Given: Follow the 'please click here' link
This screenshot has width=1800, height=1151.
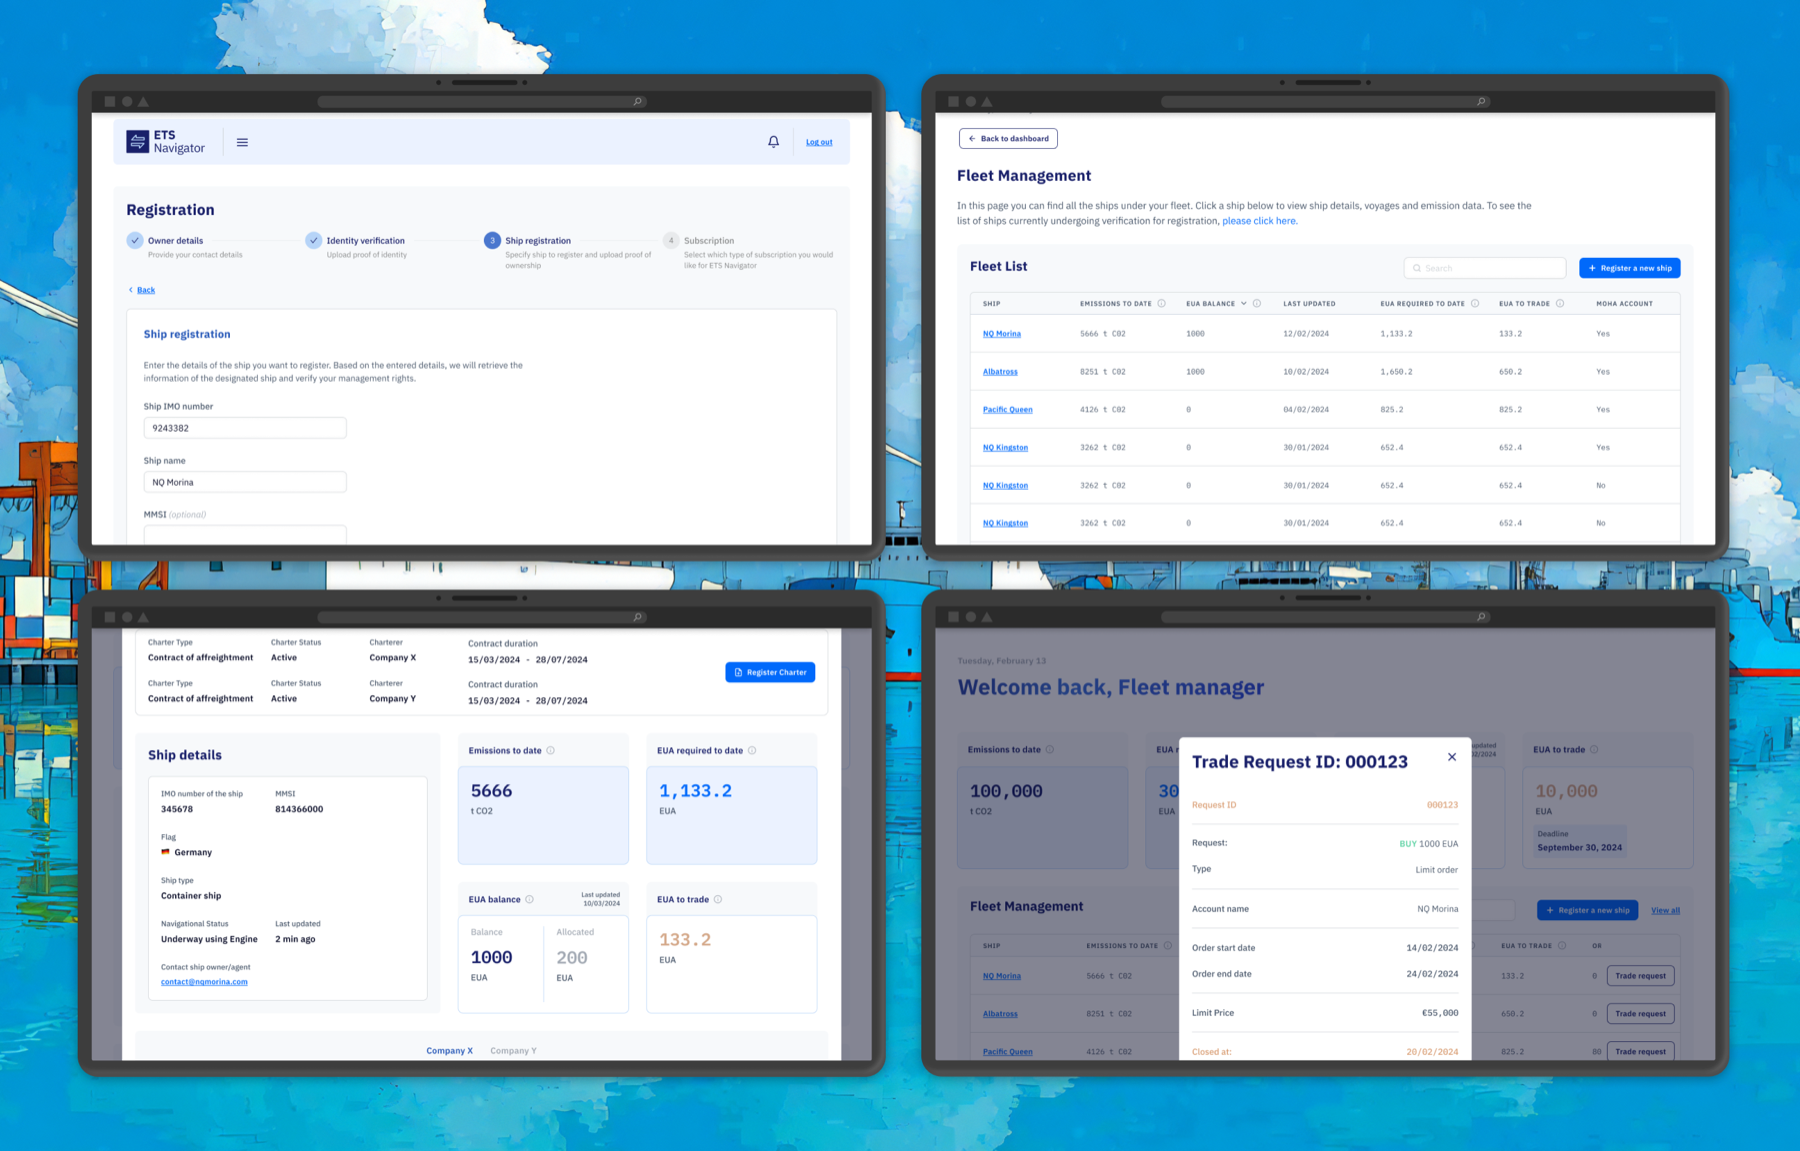Looking at the screenshot, I should point(1259,221).
